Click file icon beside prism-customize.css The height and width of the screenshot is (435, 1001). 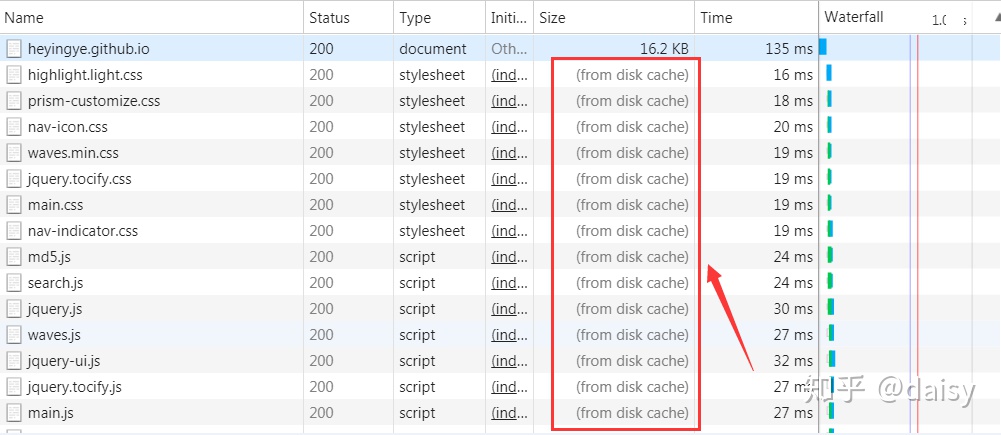pyautogui.click(x=14, y=101)
